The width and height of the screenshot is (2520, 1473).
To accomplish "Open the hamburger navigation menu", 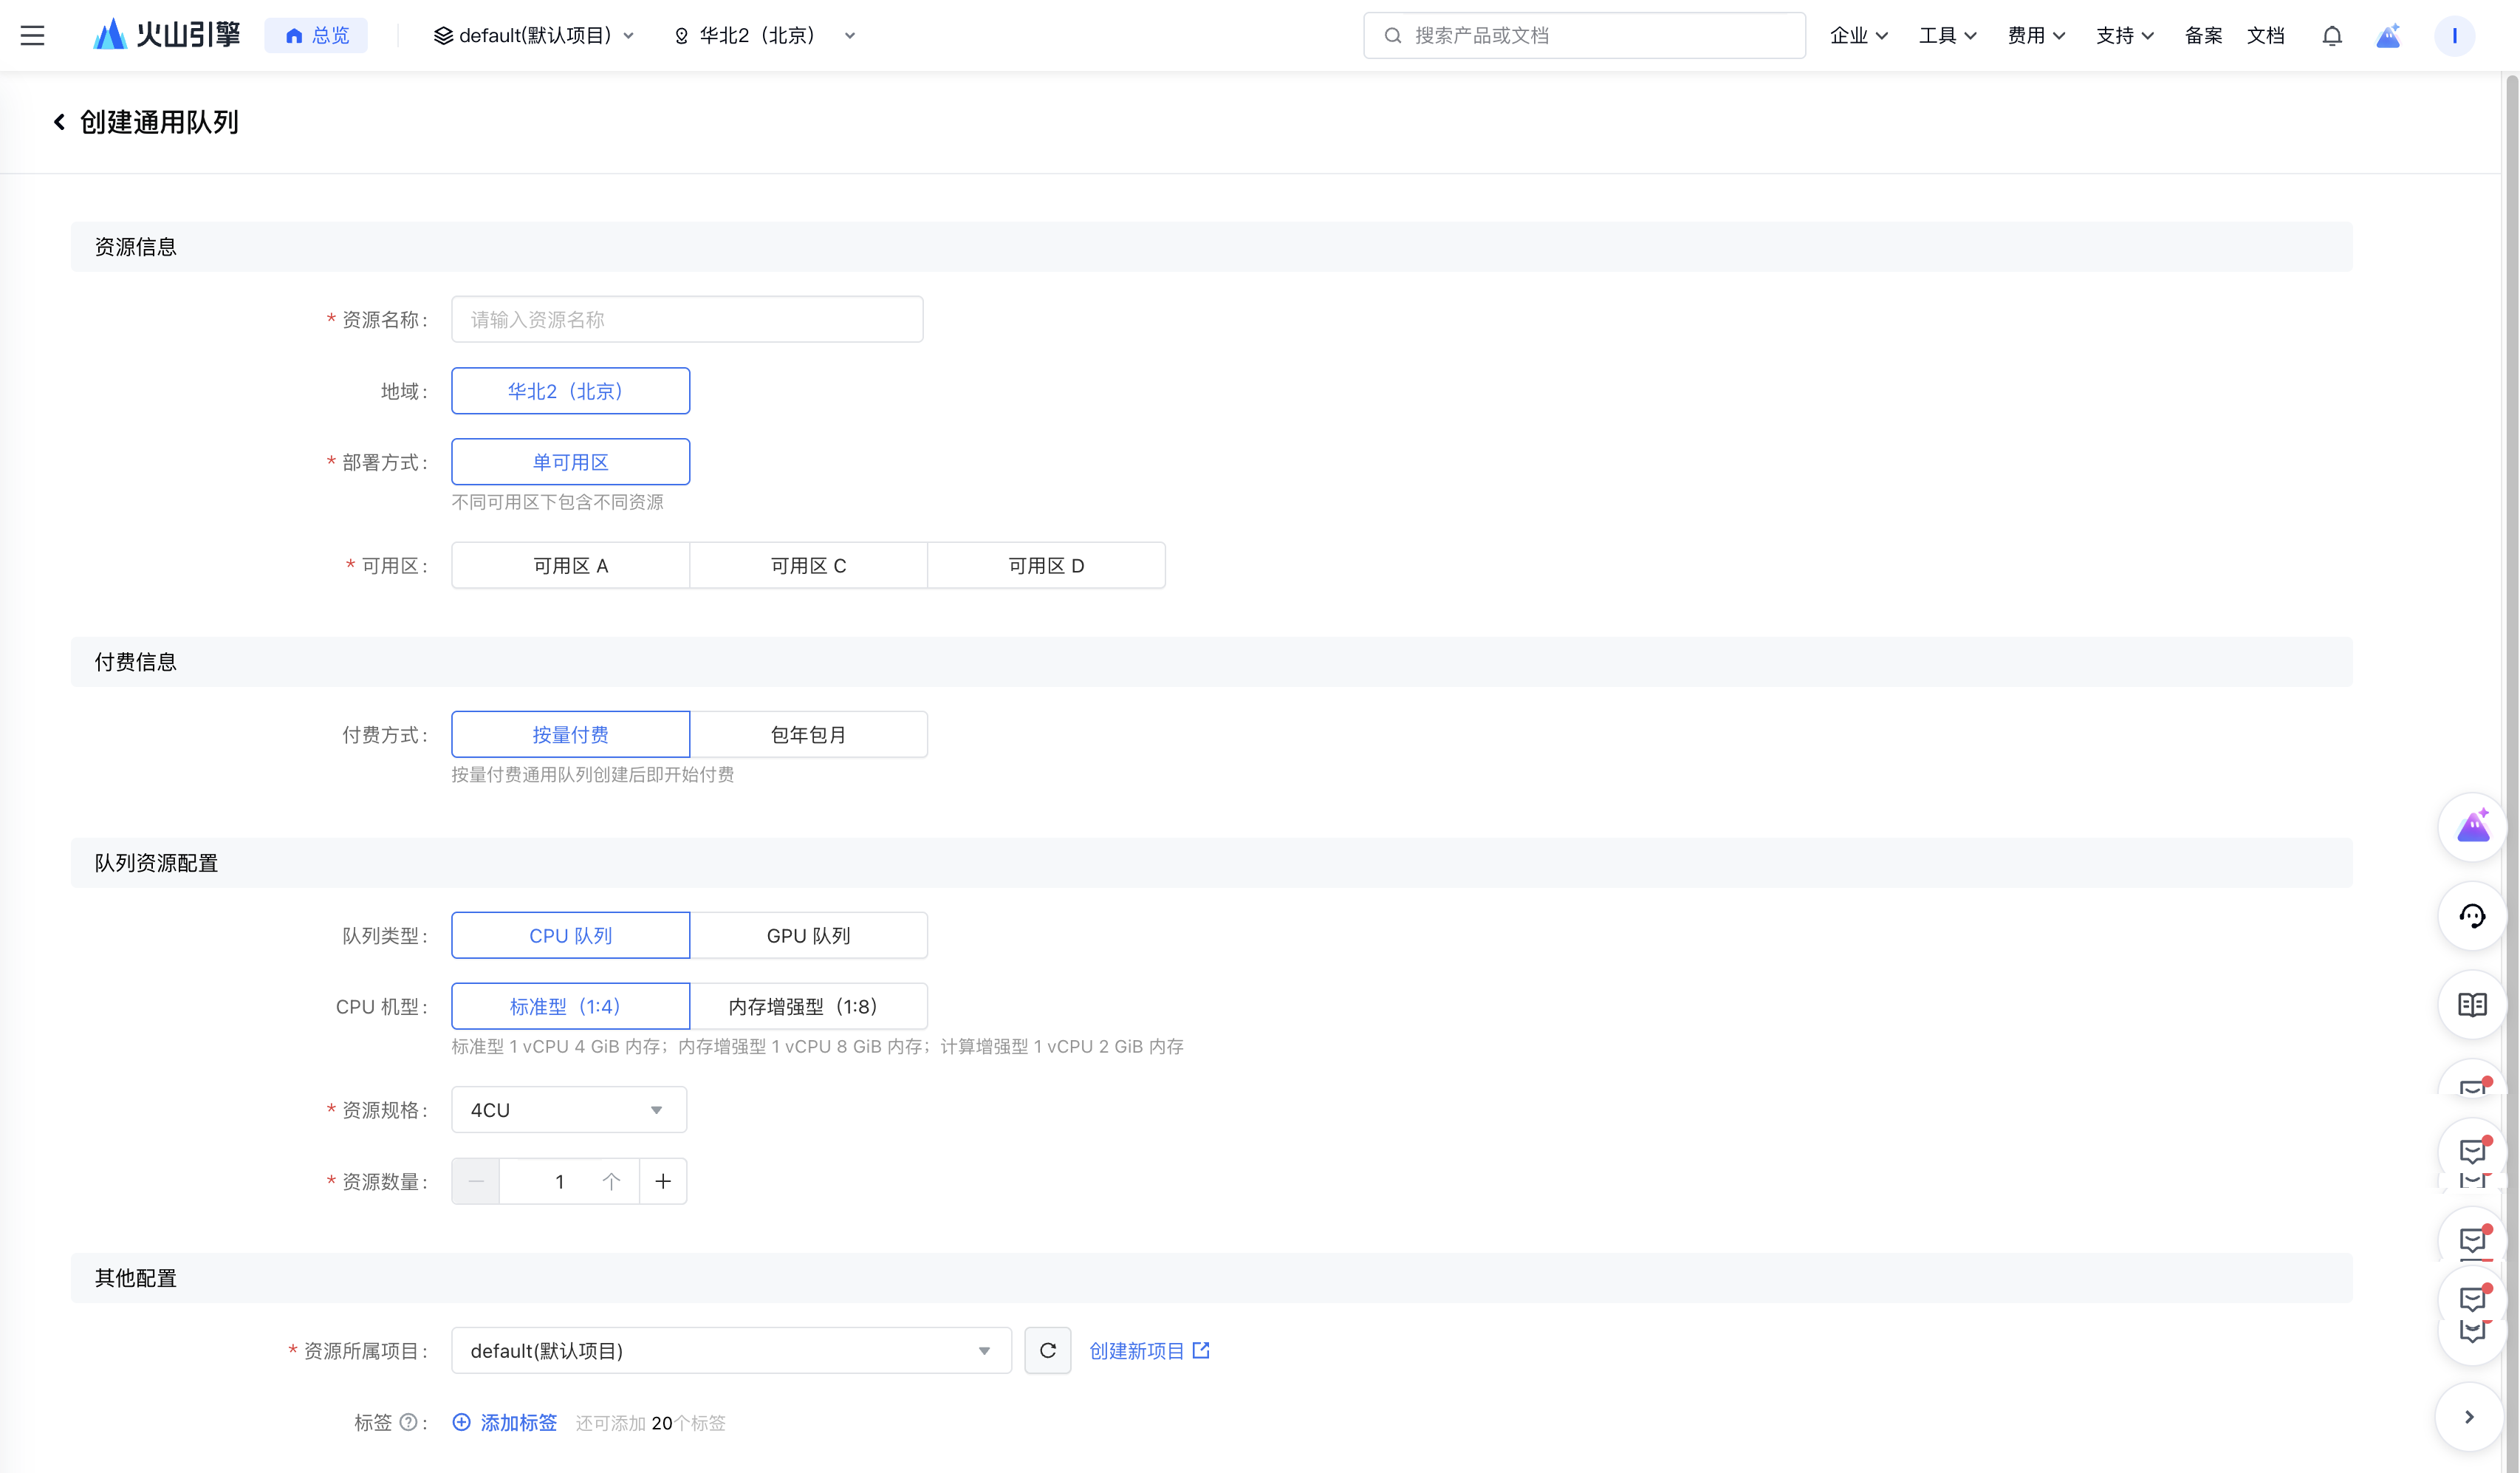I will (x=32, y=36).
